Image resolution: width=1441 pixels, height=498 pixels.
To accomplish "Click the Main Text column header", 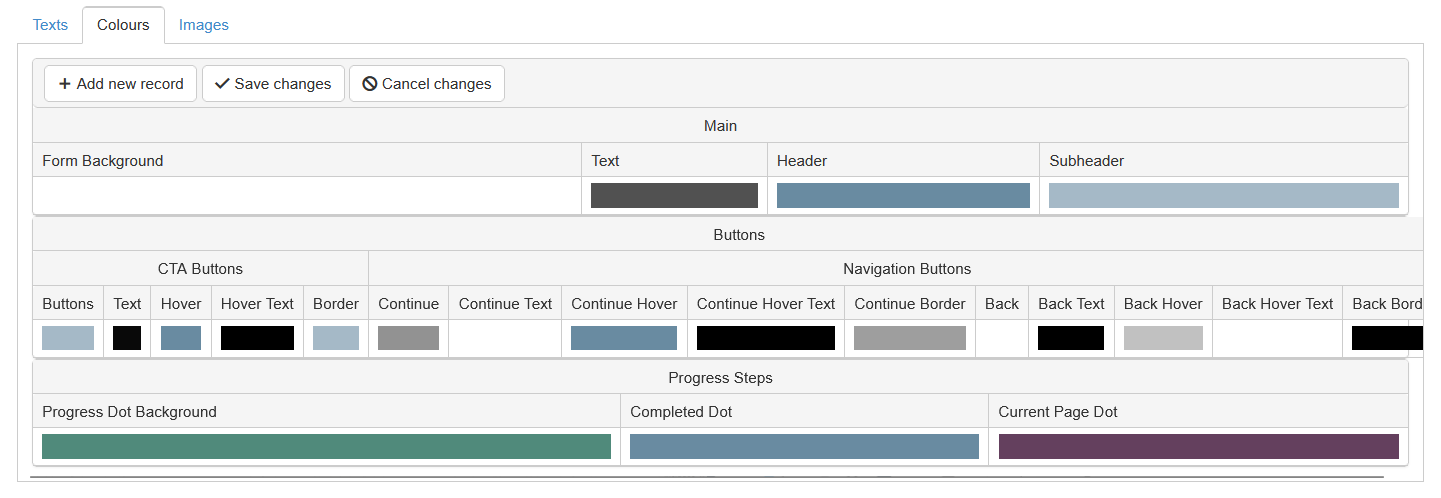I will pyautogui.click(x=674, y=160).
